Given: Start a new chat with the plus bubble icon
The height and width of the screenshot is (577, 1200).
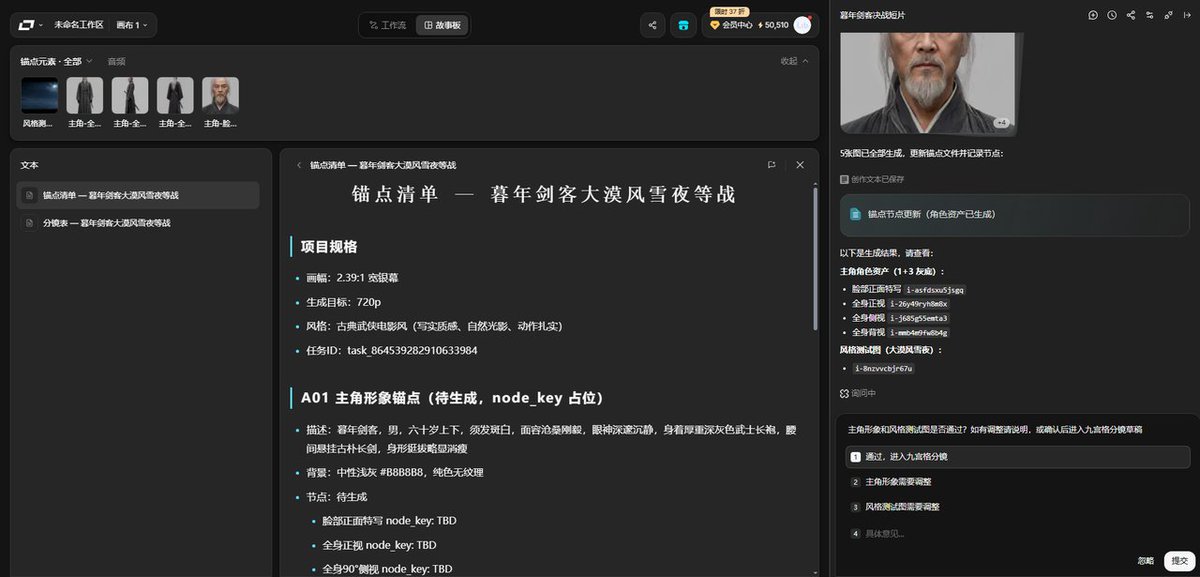Looking at the screenshot, I should (x=1093, y=15).
